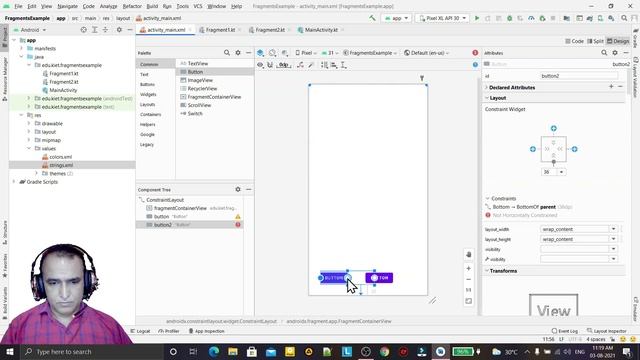Open Component Tree settings gear
The height and width of the screenshot is (360, 640).
click(x=238, y=189)
